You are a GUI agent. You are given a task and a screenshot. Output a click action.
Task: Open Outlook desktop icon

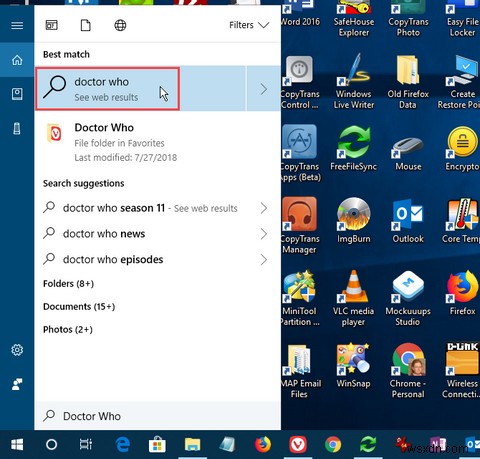(x=408, y=221)
